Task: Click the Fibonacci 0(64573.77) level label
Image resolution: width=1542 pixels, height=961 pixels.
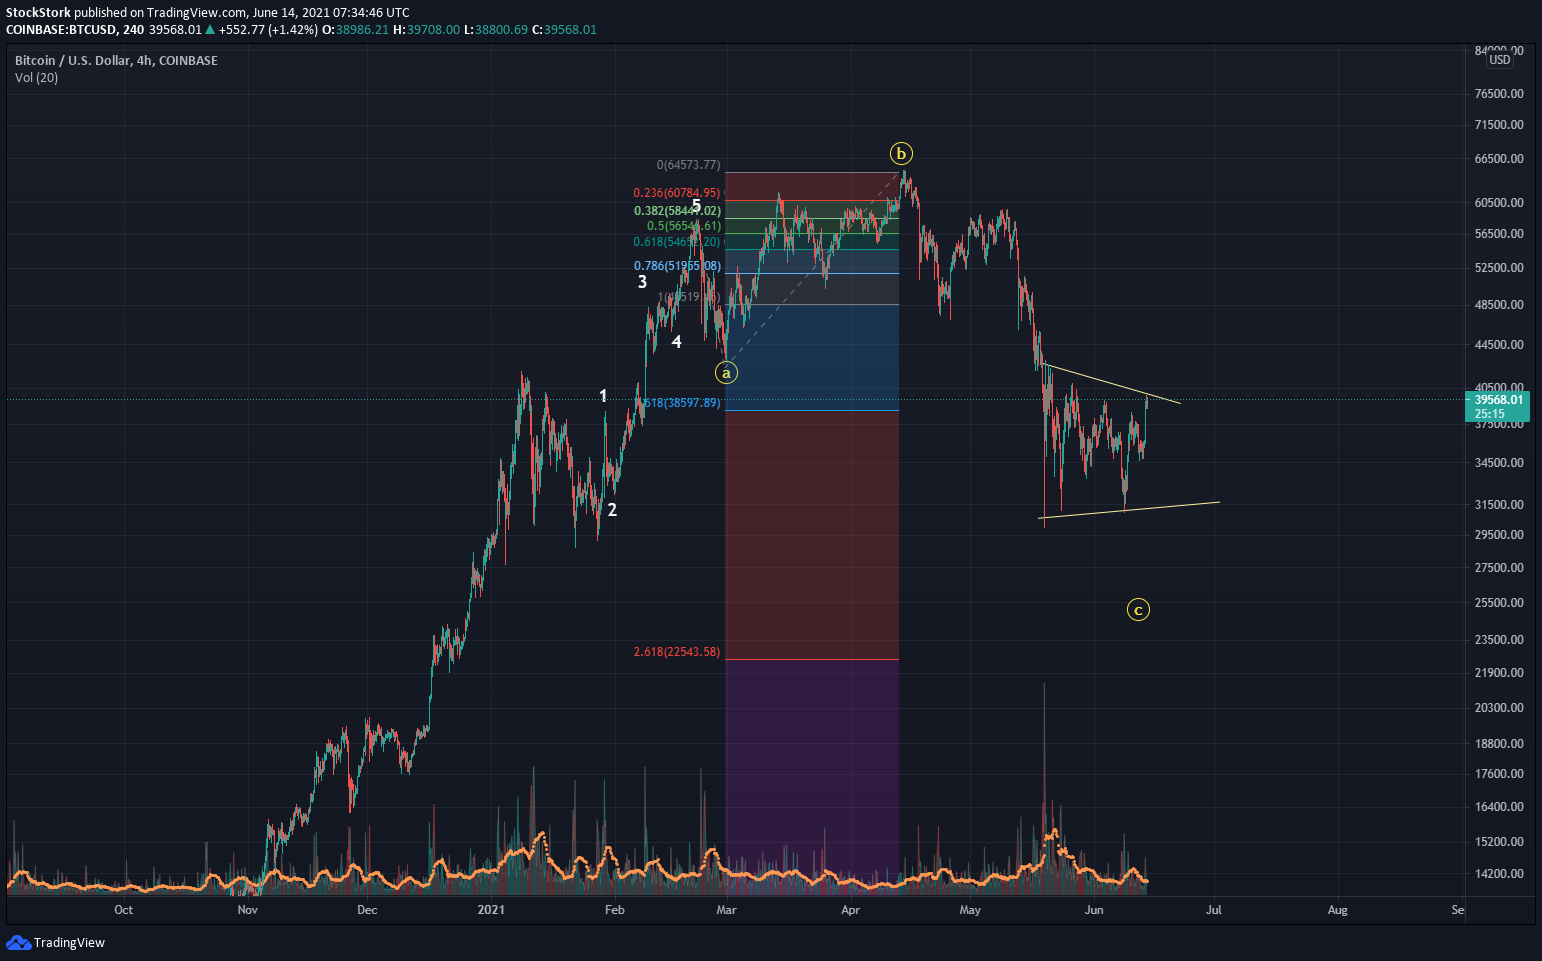Action: [x=688, y=165]
